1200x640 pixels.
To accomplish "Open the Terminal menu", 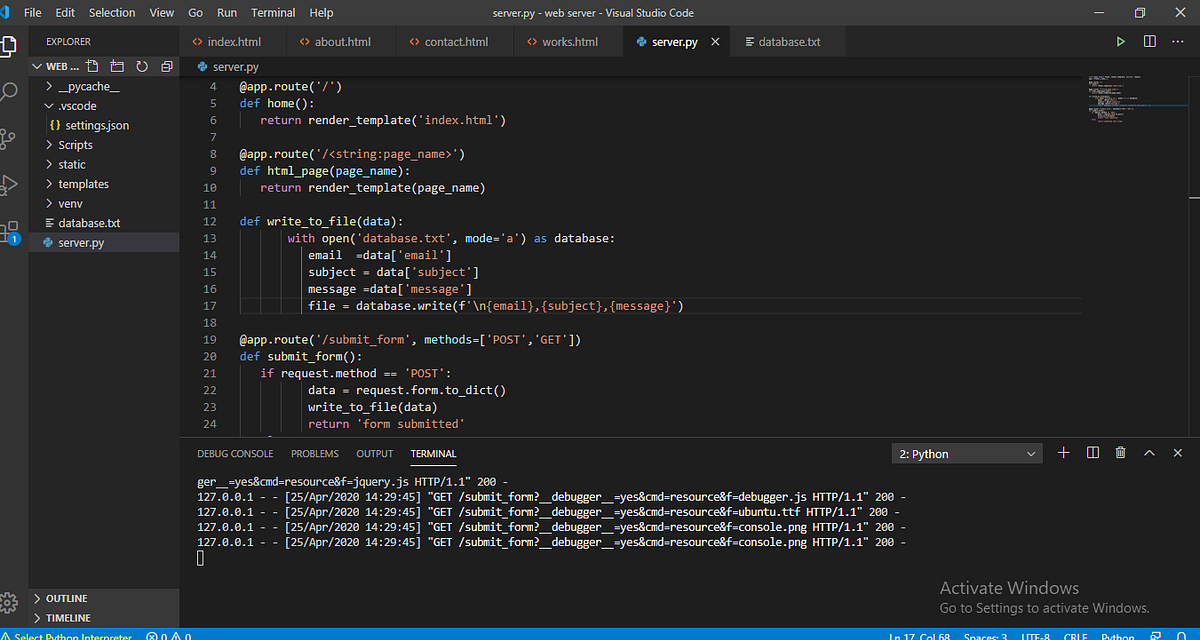I will 273,13.
